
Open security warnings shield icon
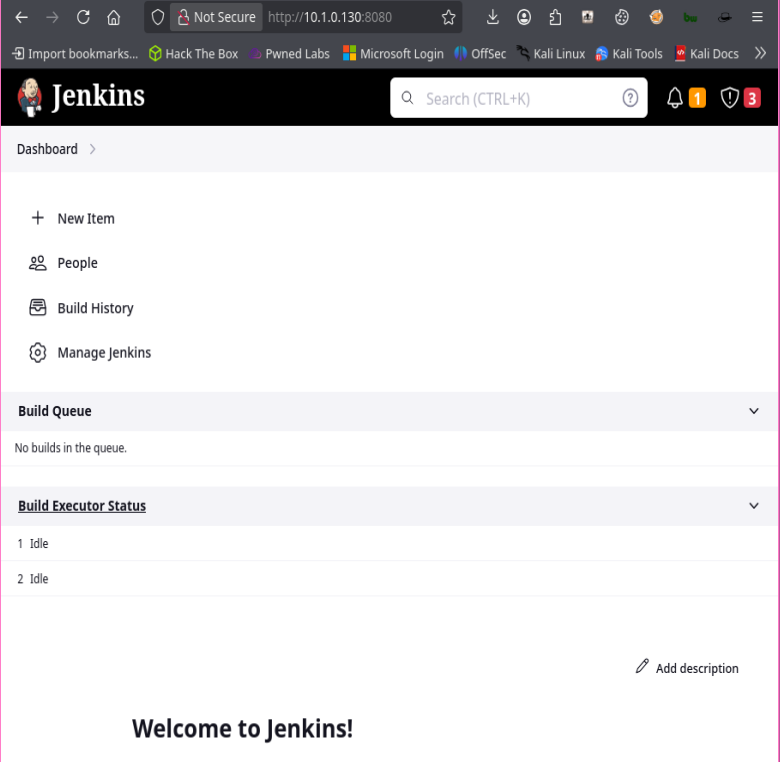coord(729,98)
